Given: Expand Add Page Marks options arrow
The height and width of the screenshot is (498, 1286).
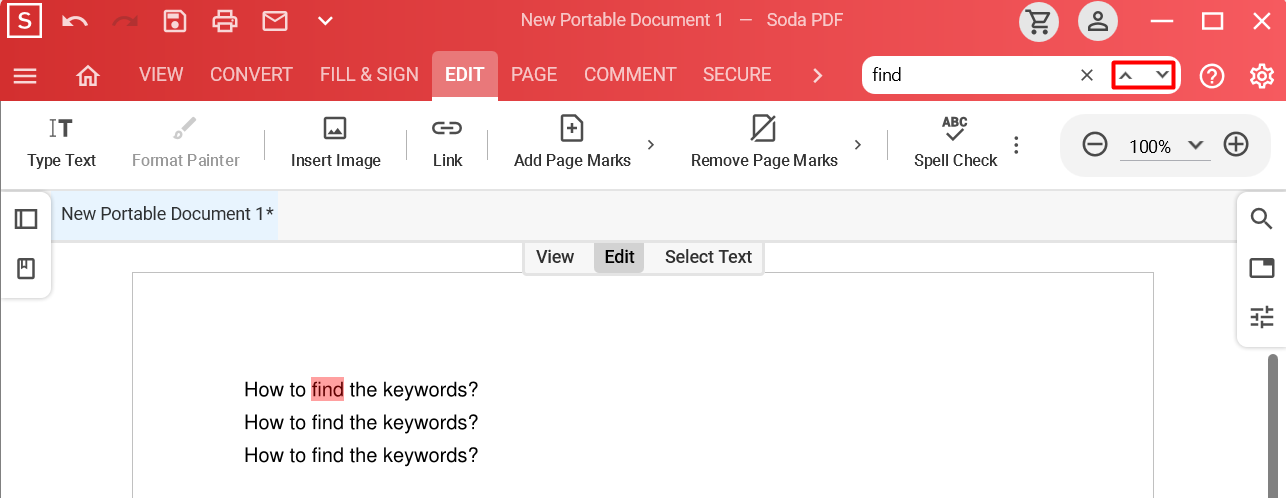Looking at the screenshot, I should tap(651, 145).
